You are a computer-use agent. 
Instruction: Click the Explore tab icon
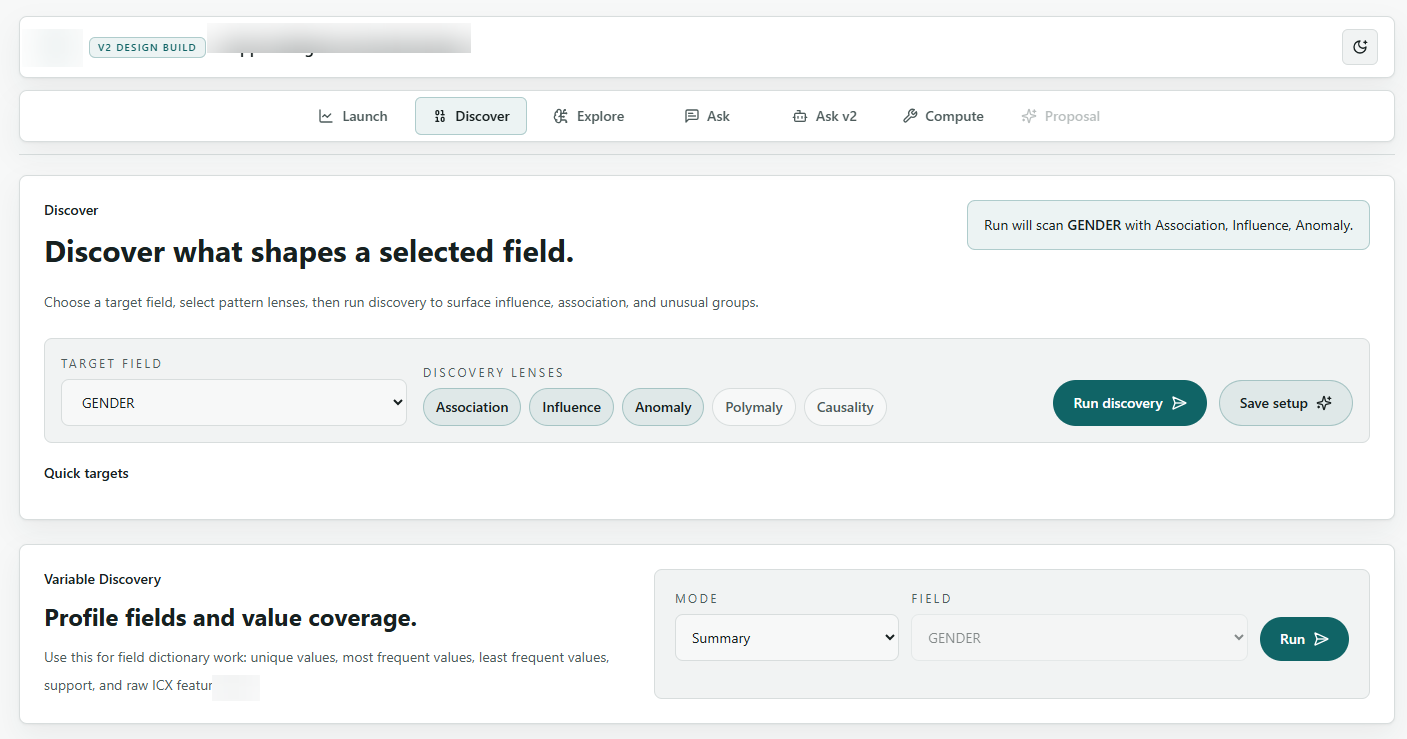(x=561, y=116)
